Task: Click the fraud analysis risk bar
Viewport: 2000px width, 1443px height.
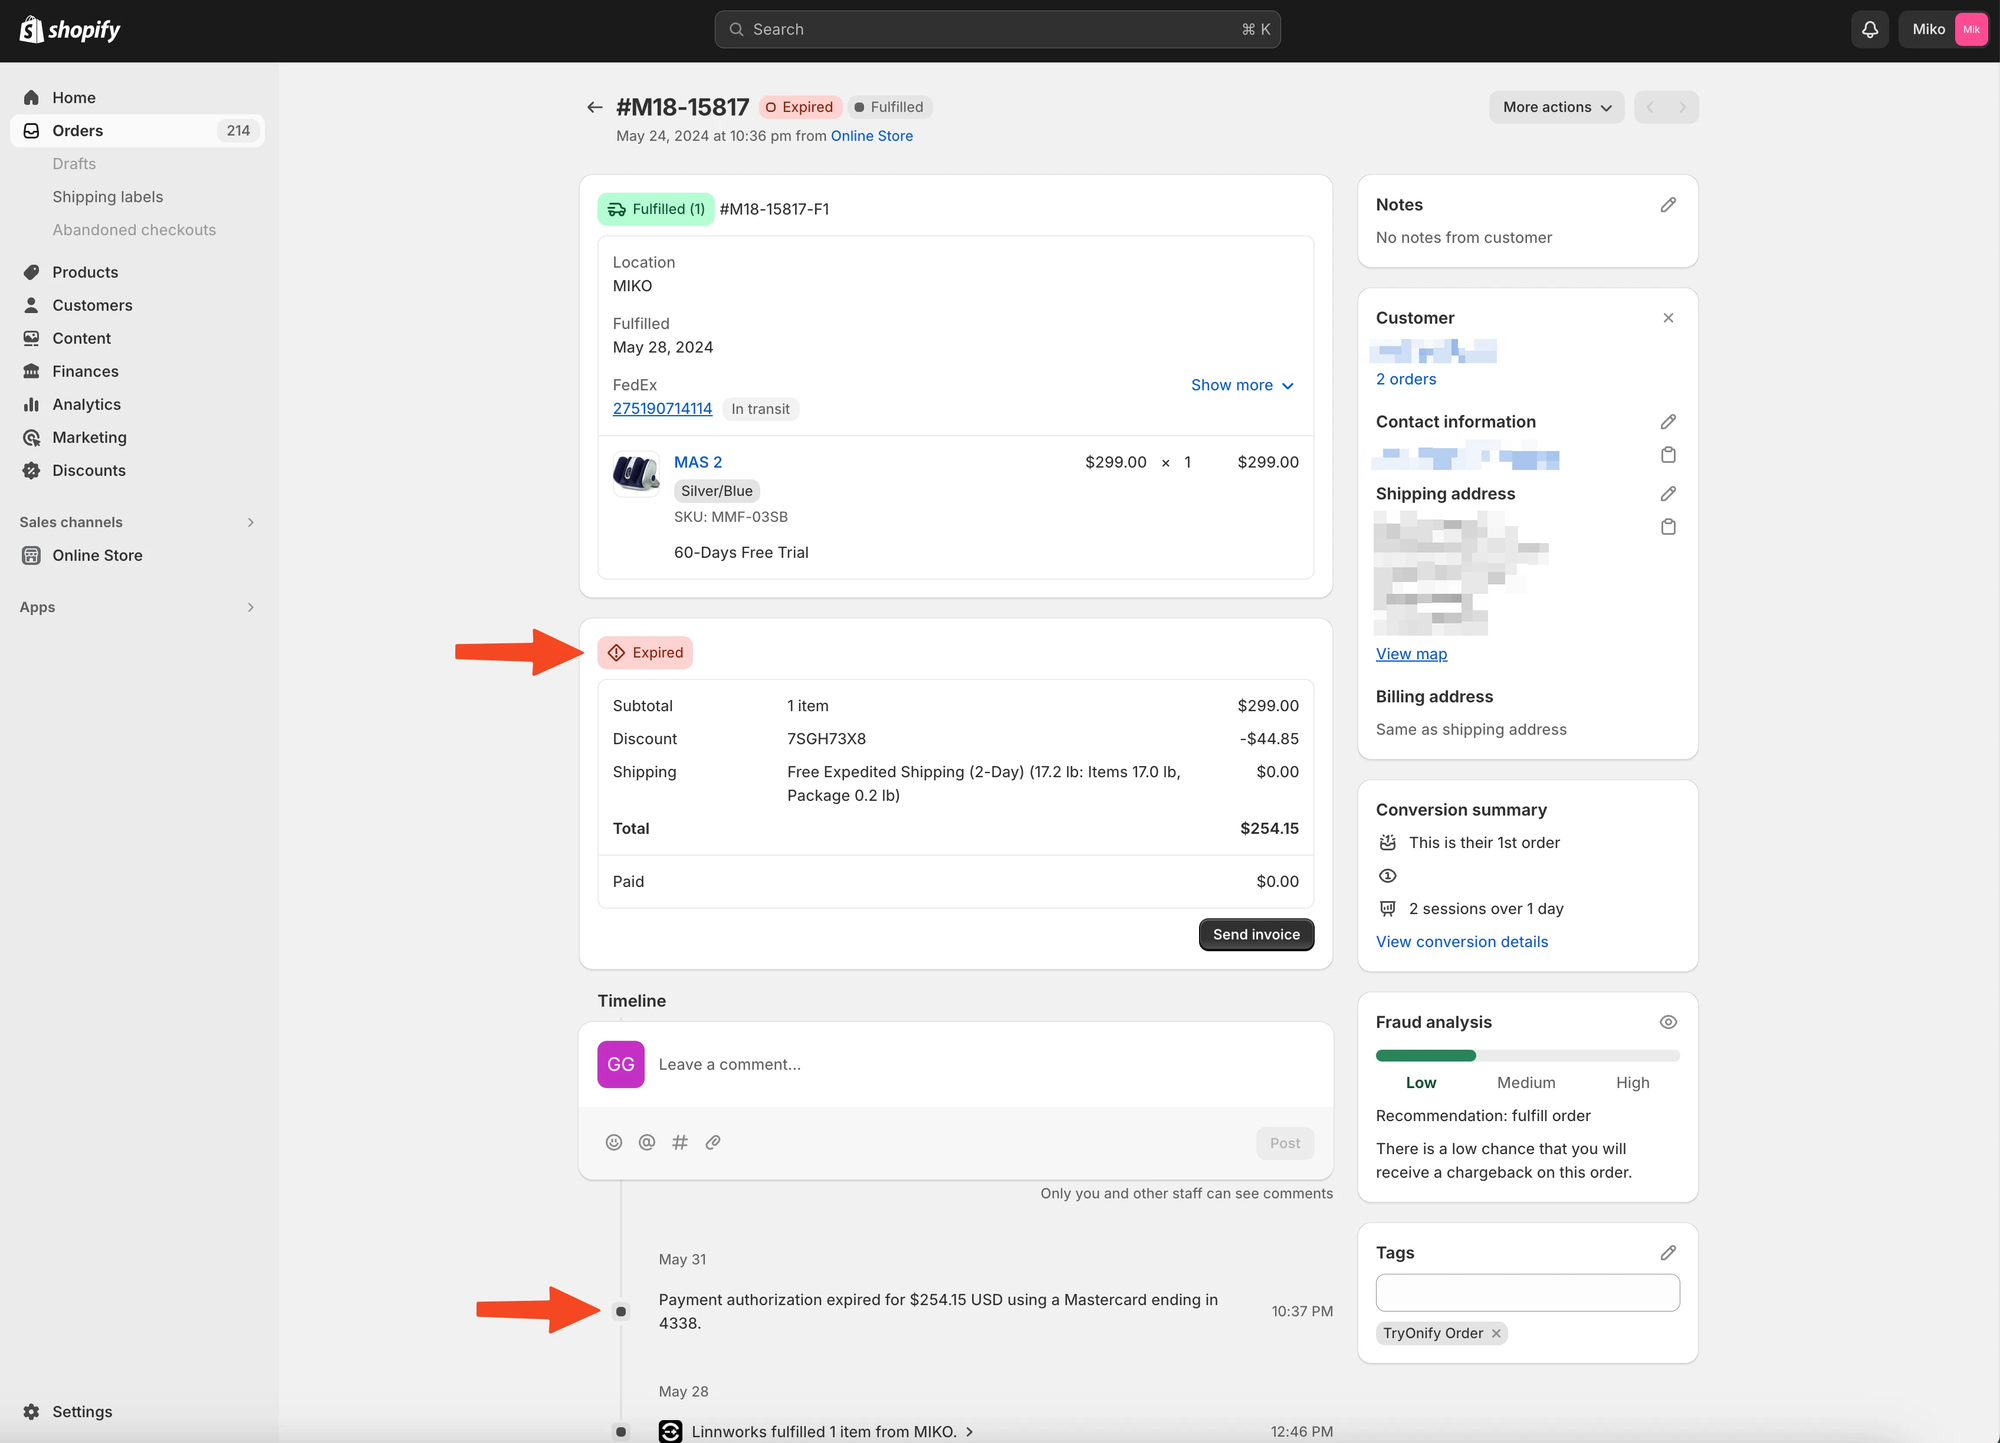Action: pyautogui.click(x=1527, y=1056)
